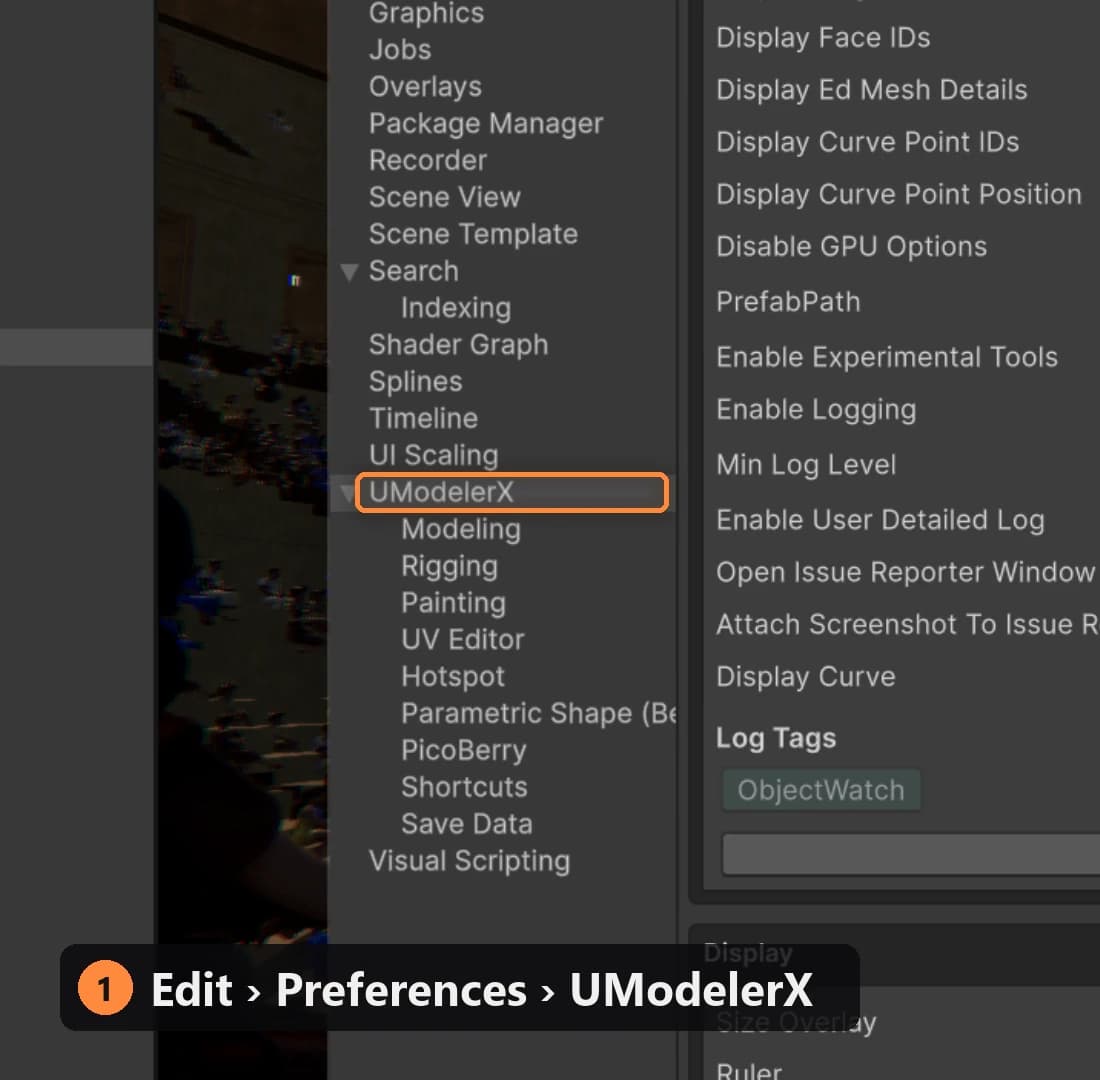This screenshot has height=1080, width=1100.
Task: Click Display Face IDs label
Action: coord(823,38)
